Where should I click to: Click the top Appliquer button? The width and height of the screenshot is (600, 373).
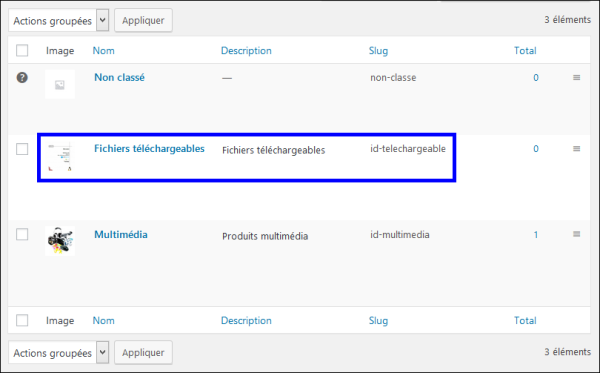pos(143,20)
